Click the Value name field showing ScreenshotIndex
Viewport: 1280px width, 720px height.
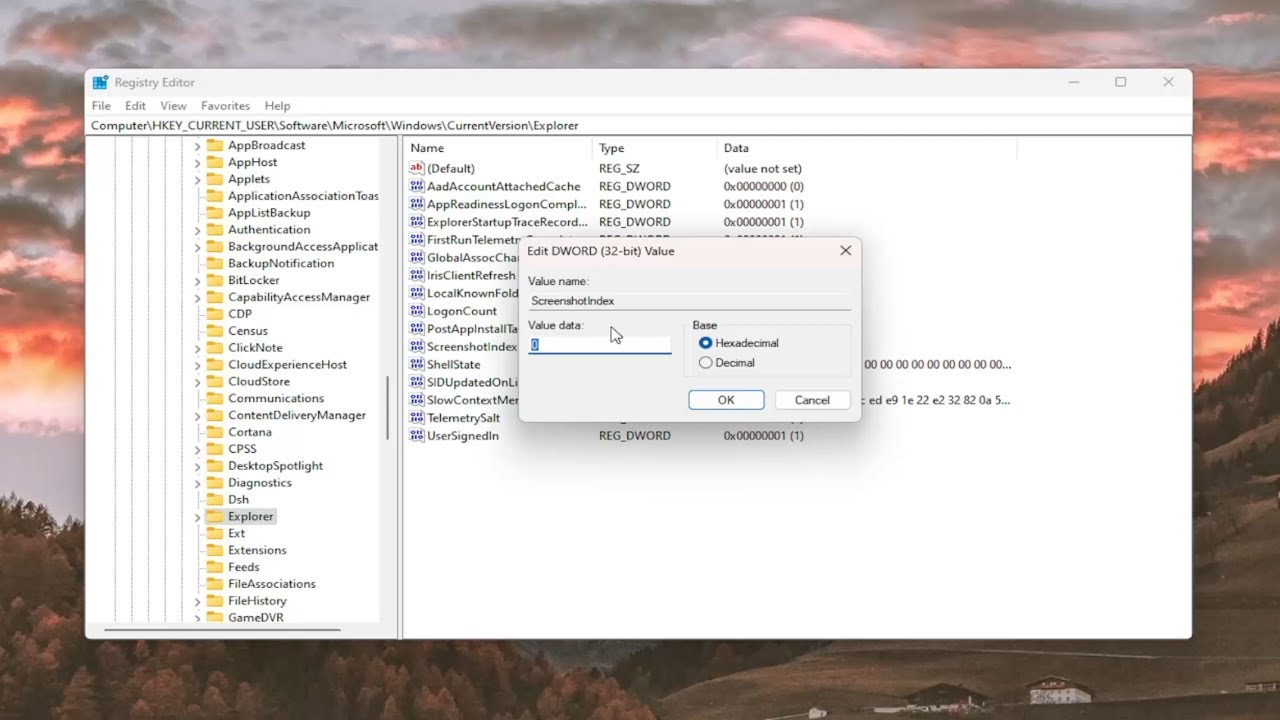[x=689, y=300]
